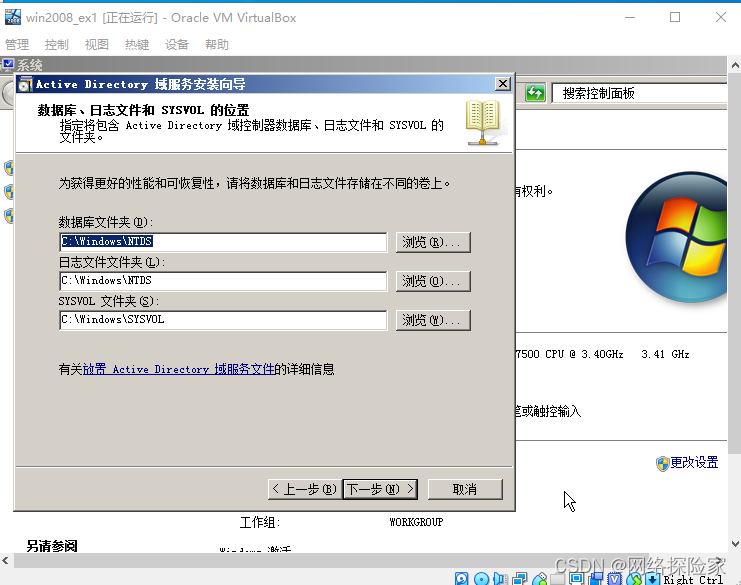The image size is (741, 585).
Task: Click the shield icon beside 更改设置
Action: click(663, 463)
